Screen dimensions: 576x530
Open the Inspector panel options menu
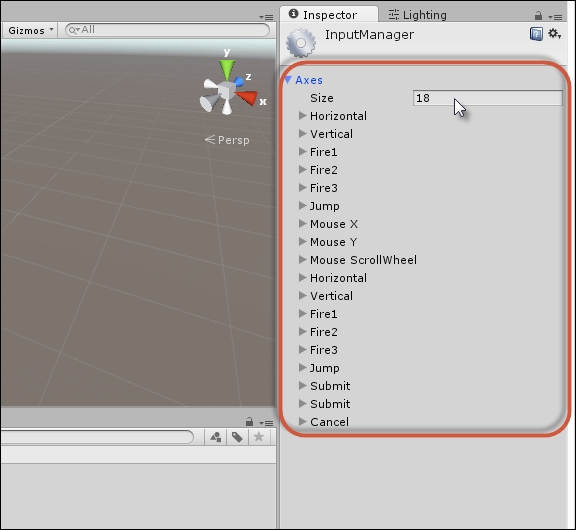(x=555, y=17)
